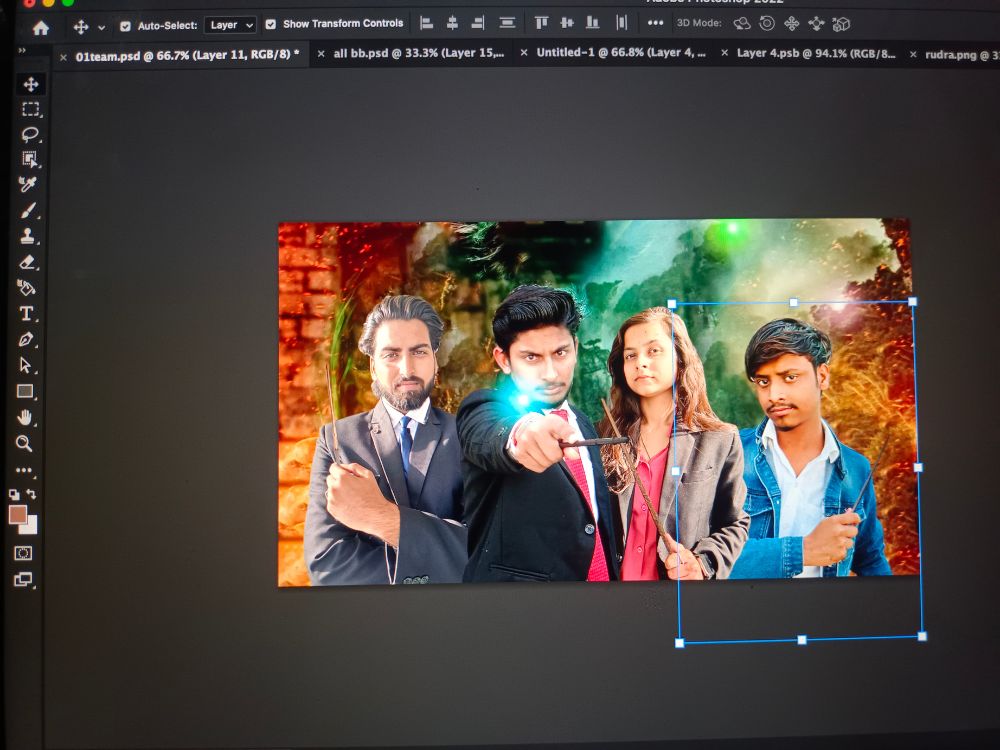Select the Hand tool
Screen dimensions: 1000x750
click(24, 418)
